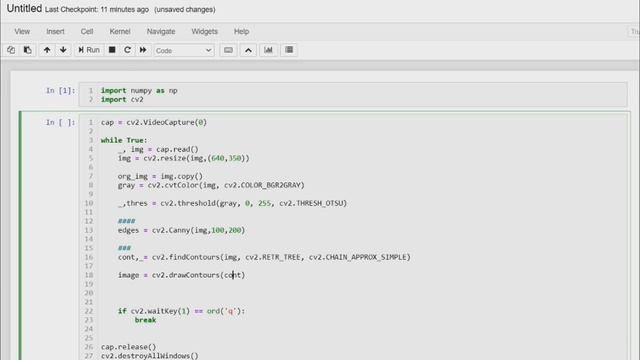
Task: Click the table of contents list icon
Action: pyautogui.click(x=289, y=50)
